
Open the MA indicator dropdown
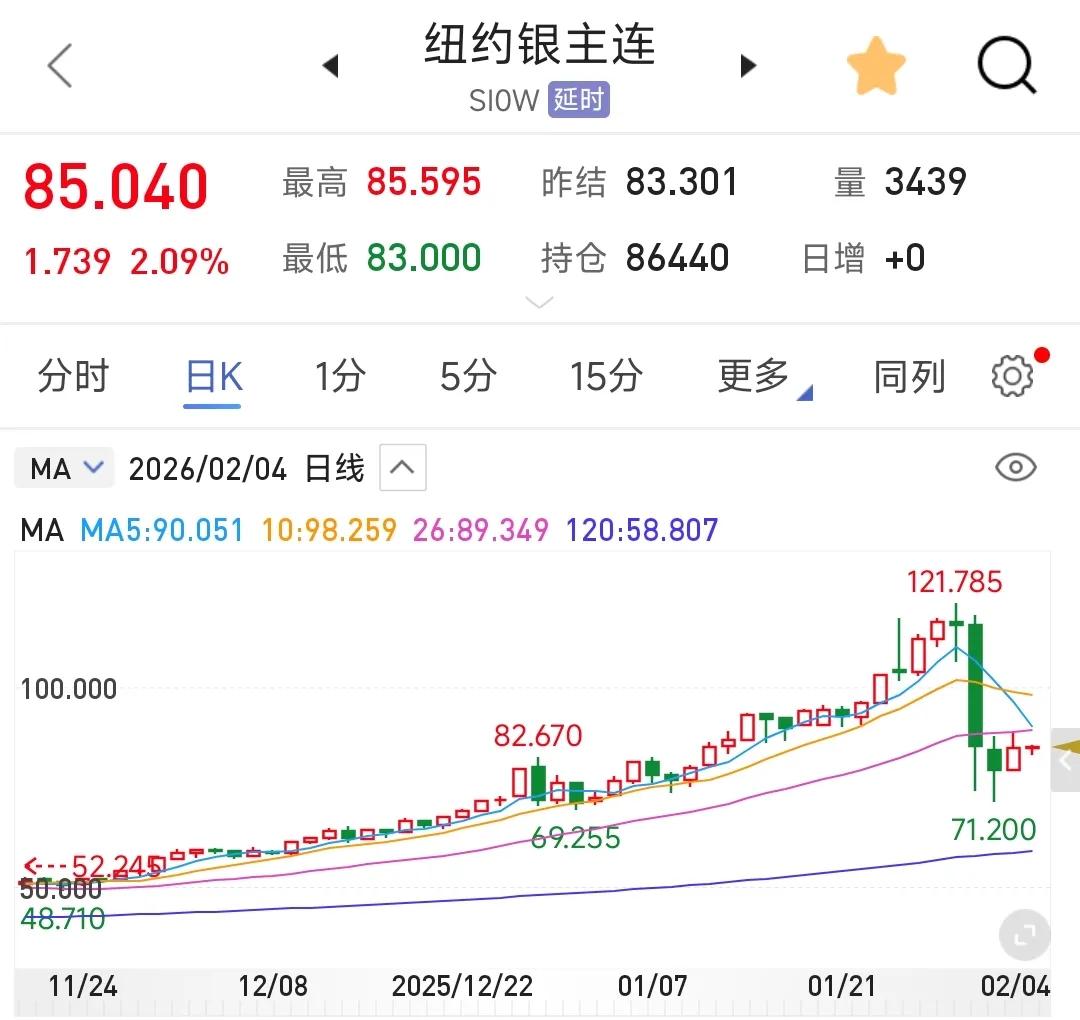63,467
